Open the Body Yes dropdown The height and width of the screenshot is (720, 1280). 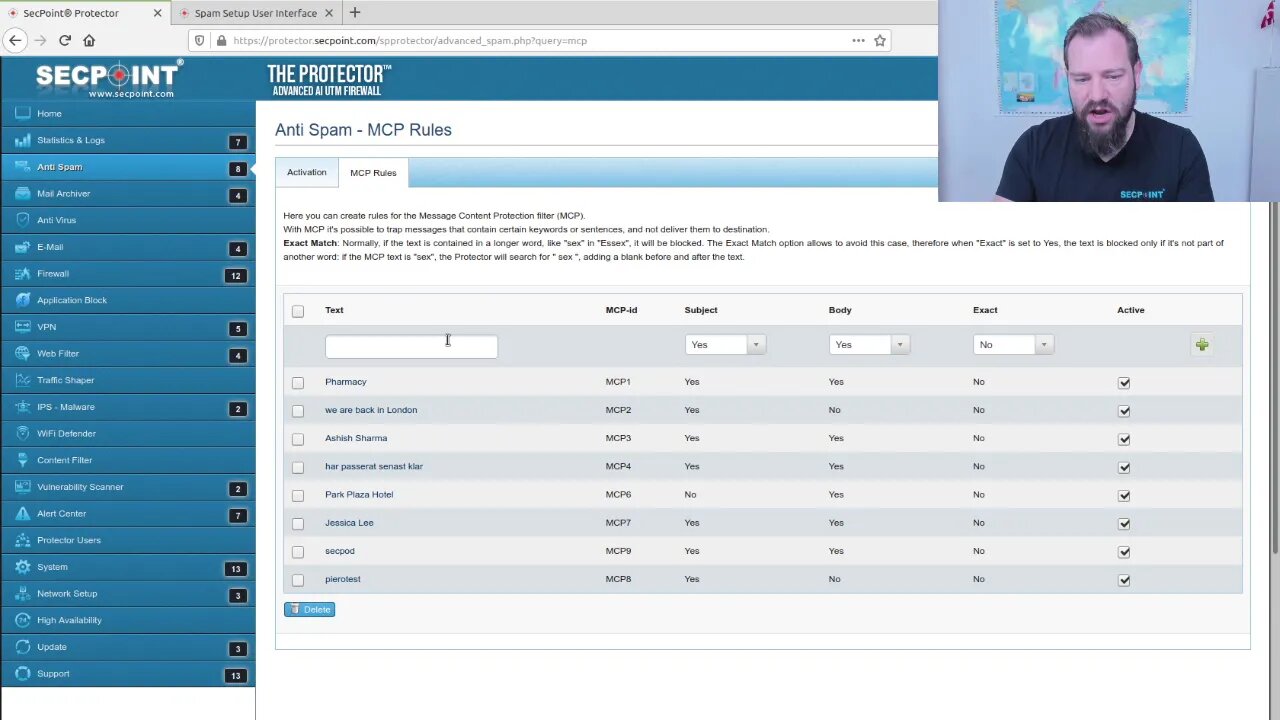[x=869, y=344]
